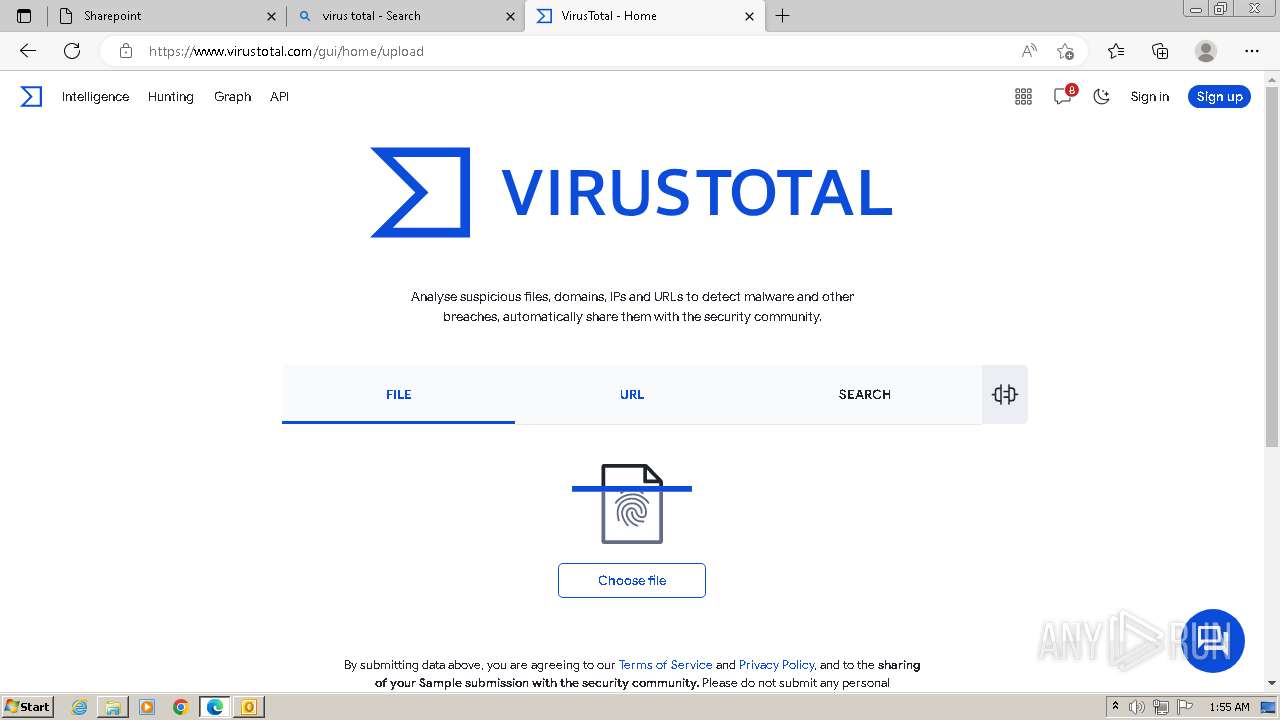Reload the page with refresh icon
Image resolution: width=1280 pixels, height=720 pixels.
(x=72, y=51)
